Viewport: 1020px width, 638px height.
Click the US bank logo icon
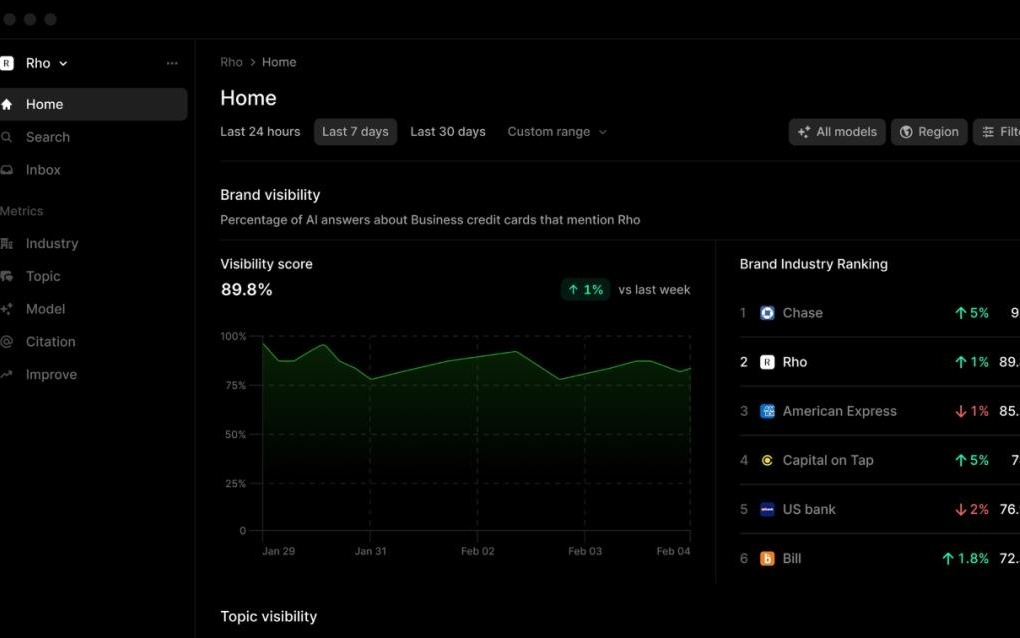tap(768, 509)
